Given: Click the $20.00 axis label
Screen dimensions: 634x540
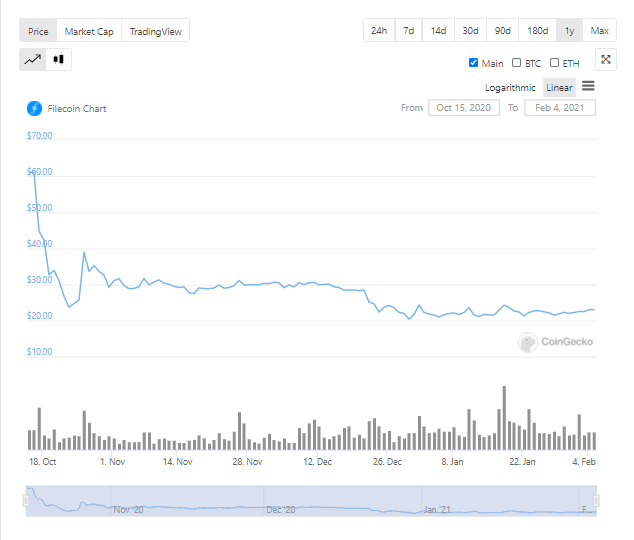Looking at the screenshot, I should click(x=39, y=316).
